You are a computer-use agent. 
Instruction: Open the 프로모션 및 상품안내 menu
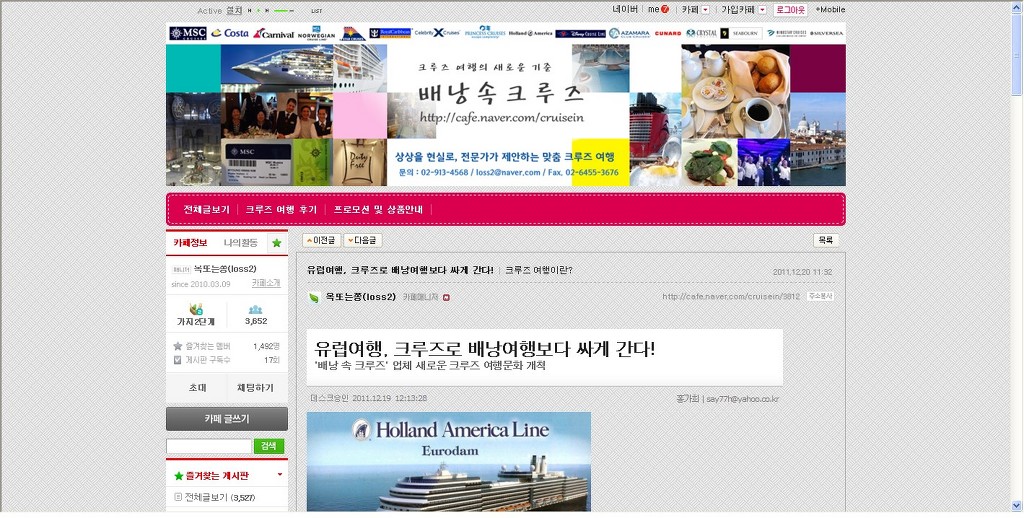pos(378,210)
